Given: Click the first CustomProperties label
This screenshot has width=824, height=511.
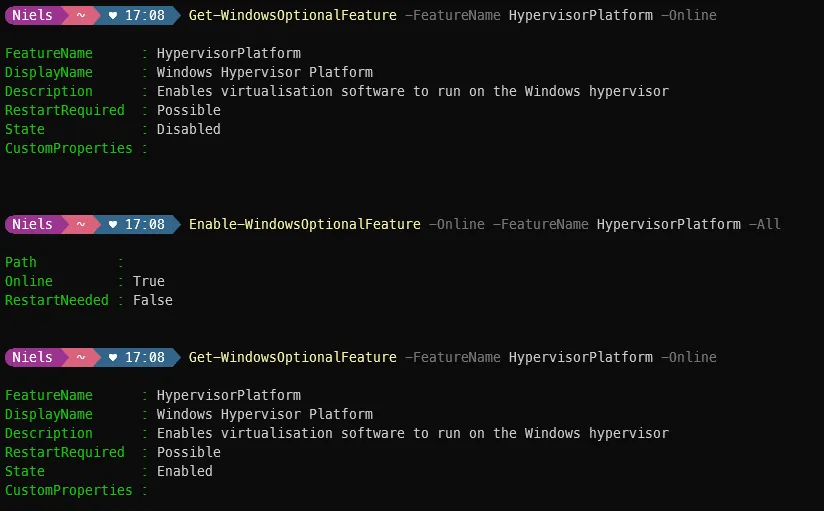Looking at the screenshot, I should (68, 148).
